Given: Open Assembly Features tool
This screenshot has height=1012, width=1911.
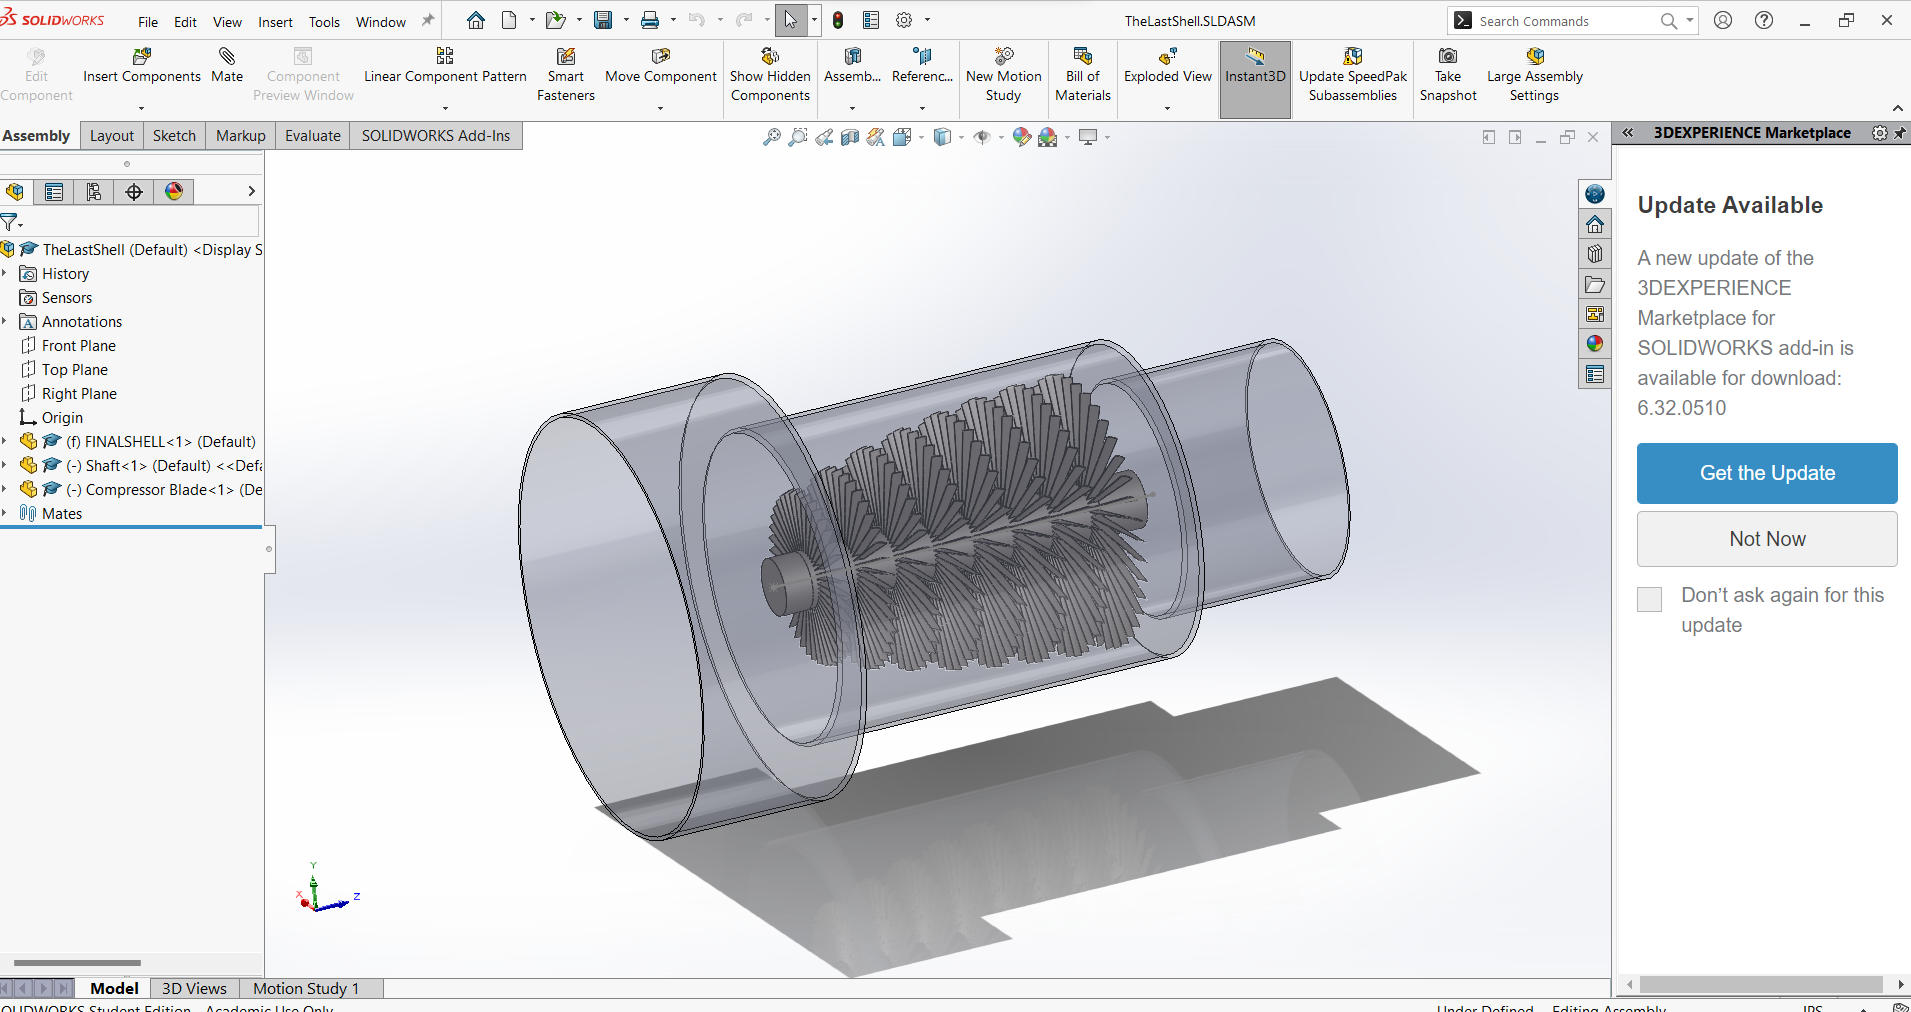Looking at the screenshot, I should coord(852,65).
